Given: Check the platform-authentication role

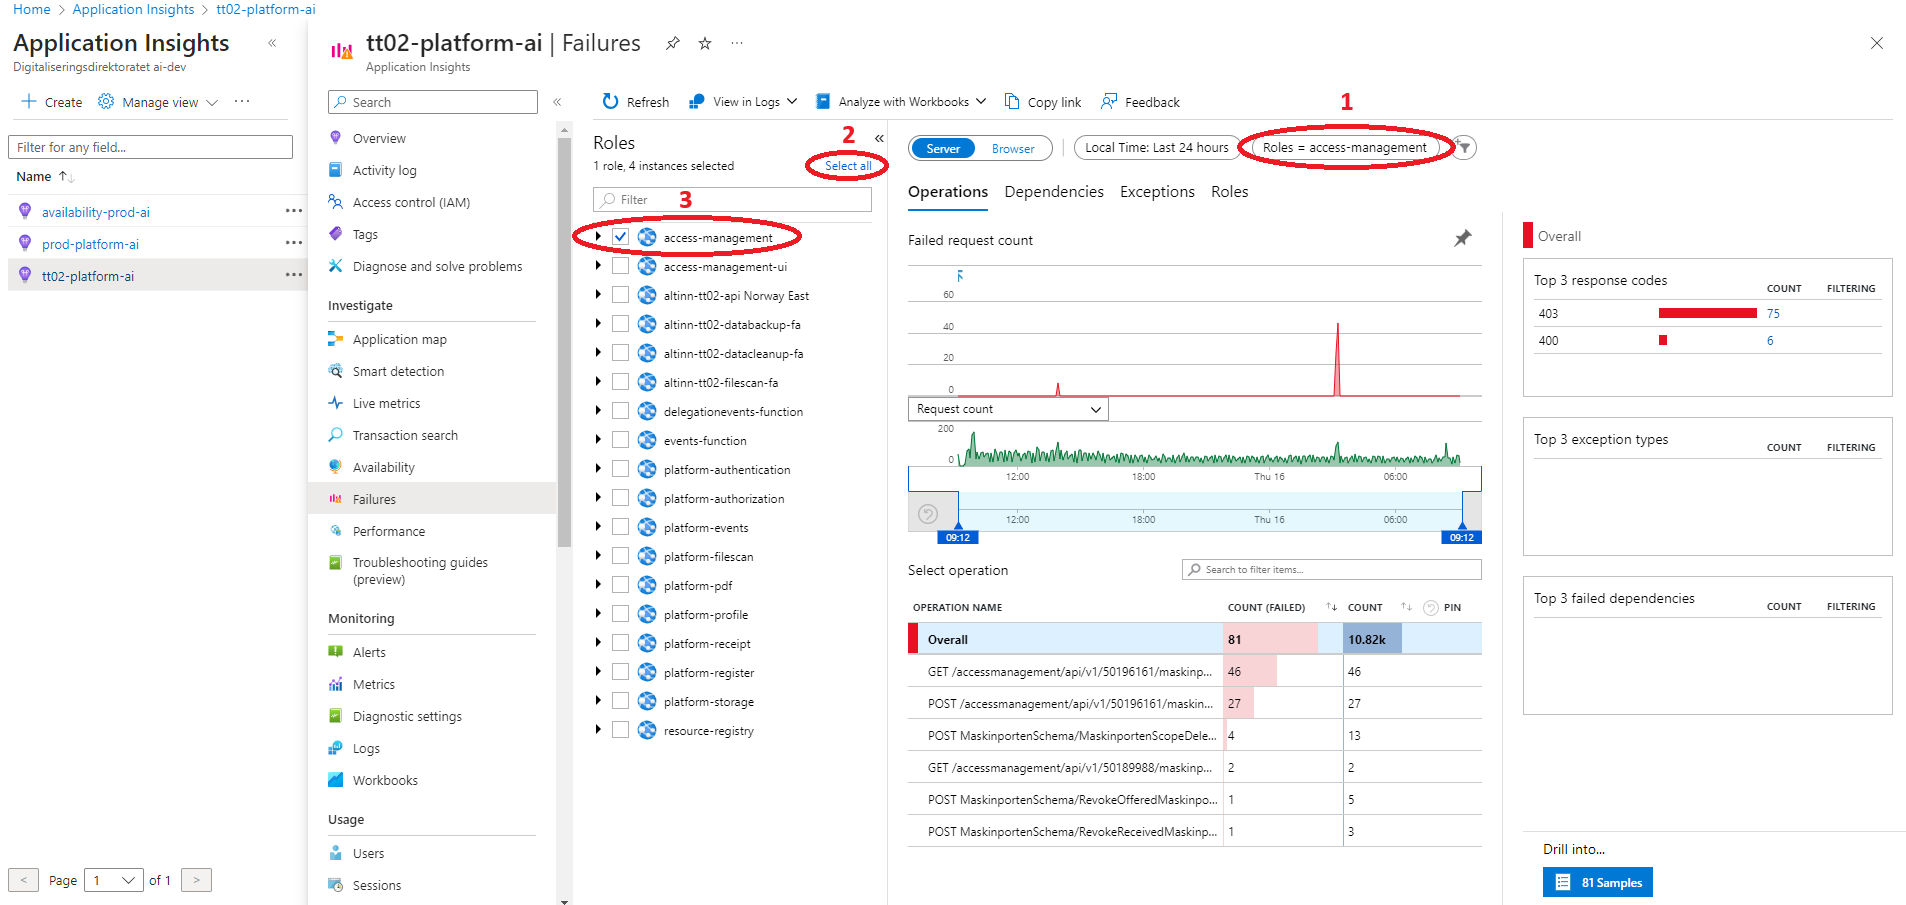Looking at the screenshot, I should pos(621,469).
